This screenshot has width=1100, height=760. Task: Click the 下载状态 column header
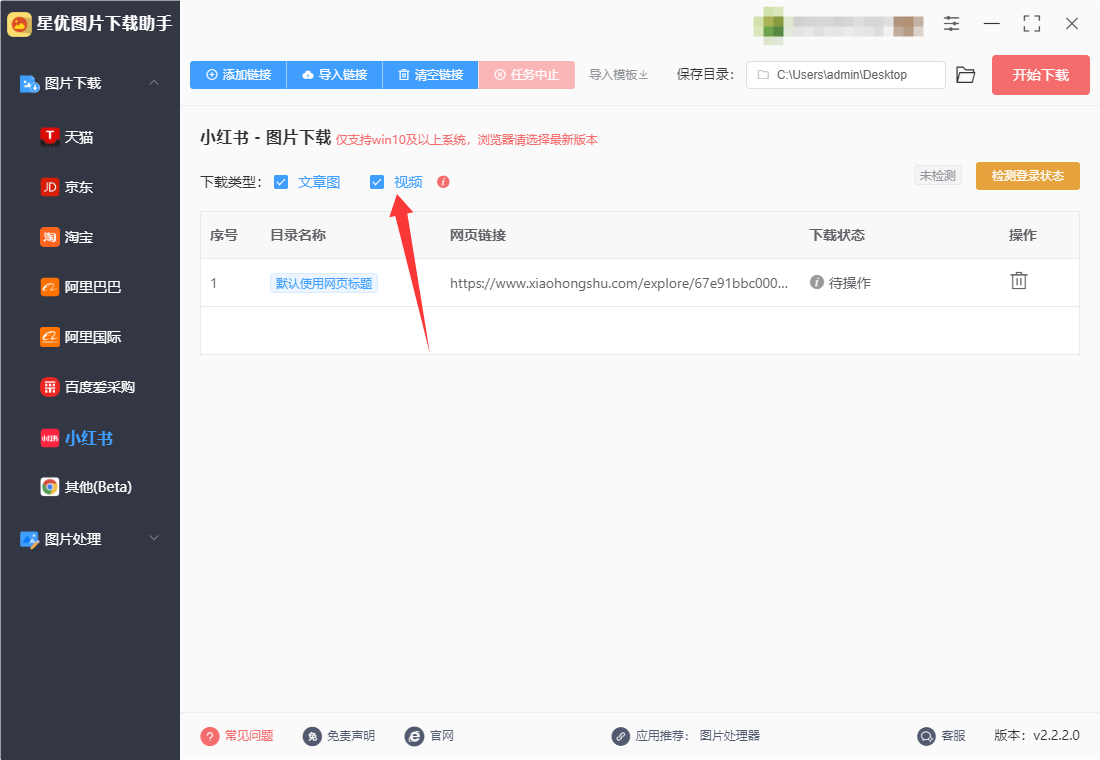[837, 235]
